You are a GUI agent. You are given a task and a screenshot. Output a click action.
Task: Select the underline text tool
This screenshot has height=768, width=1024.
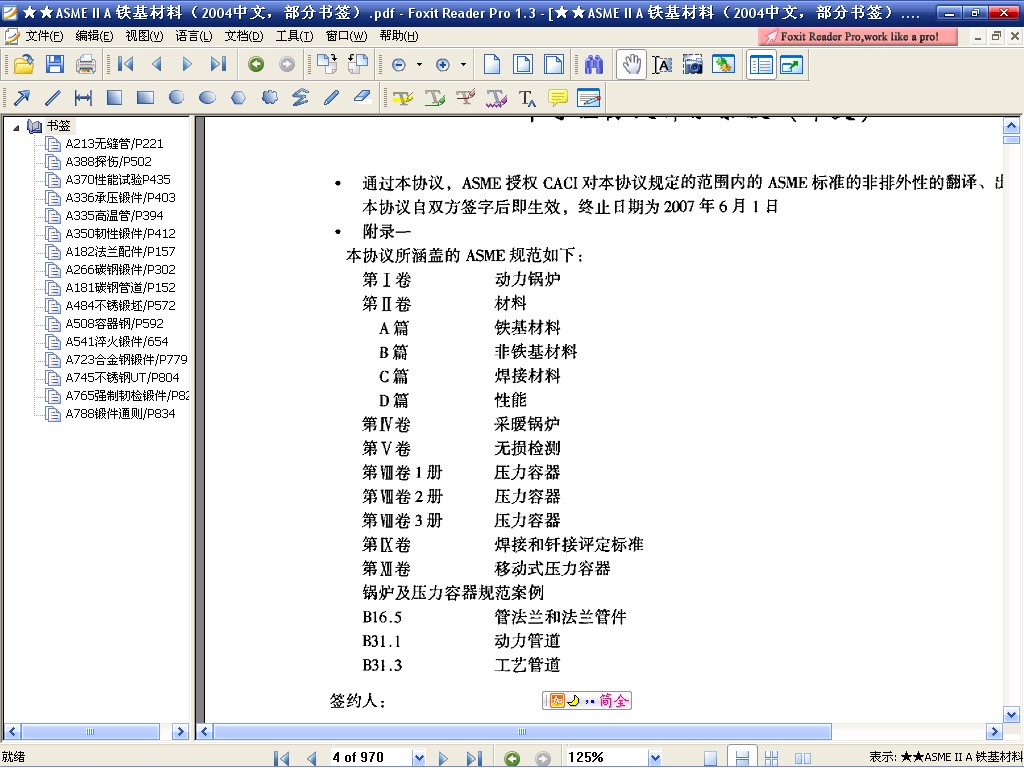coord(434,98)
